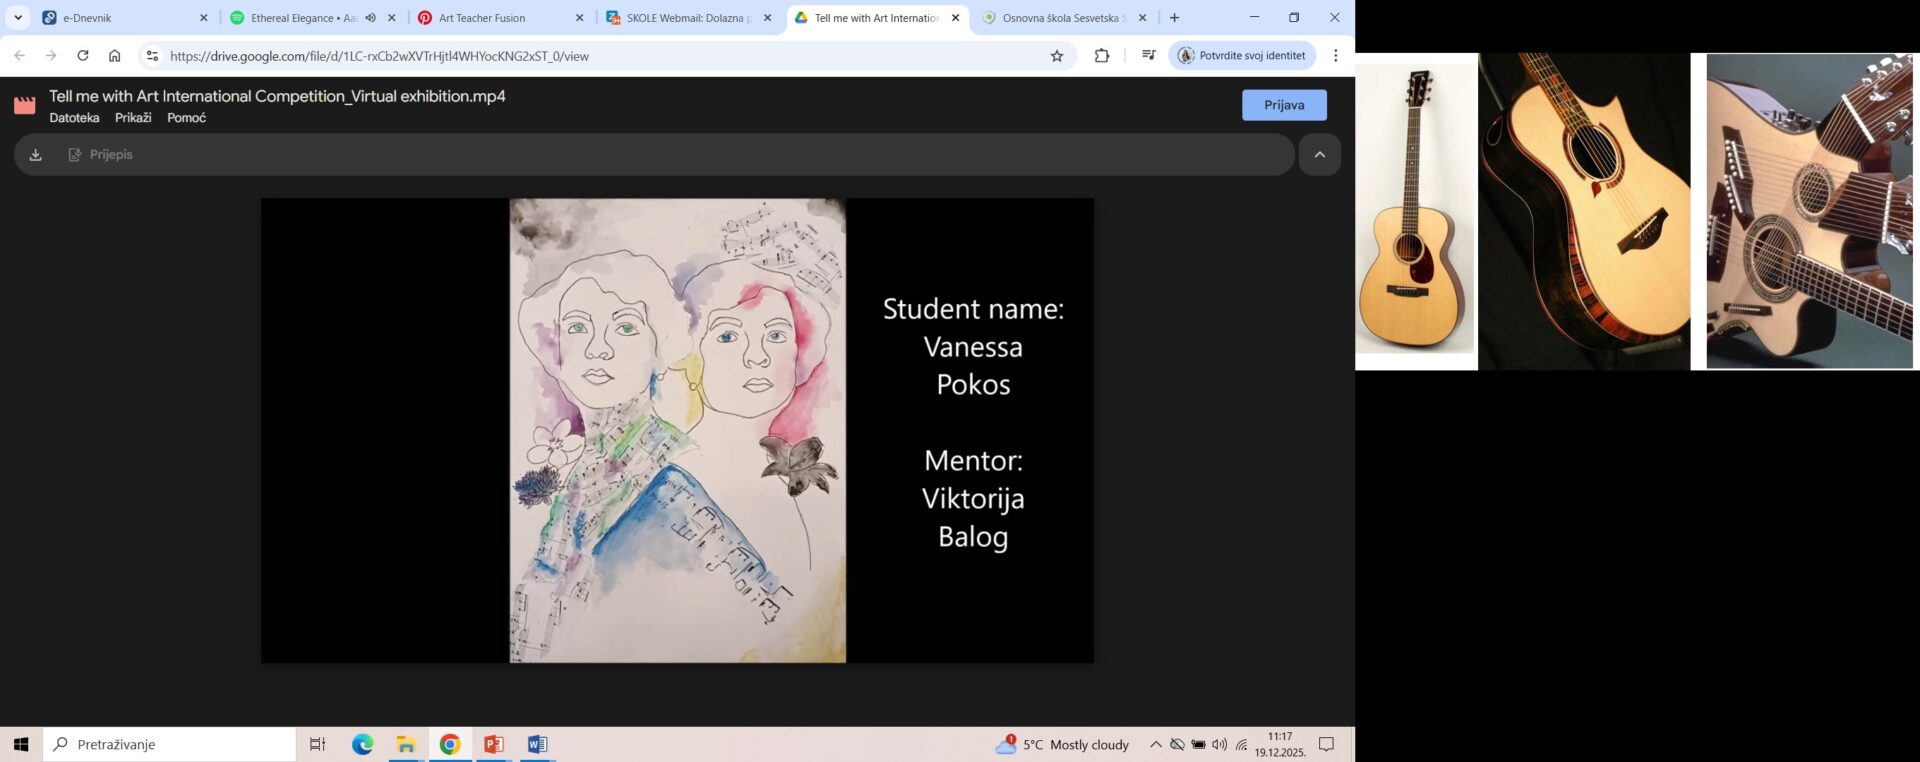
Task: Switch to the Art Teacher Fusion tab
Action: 490,18
